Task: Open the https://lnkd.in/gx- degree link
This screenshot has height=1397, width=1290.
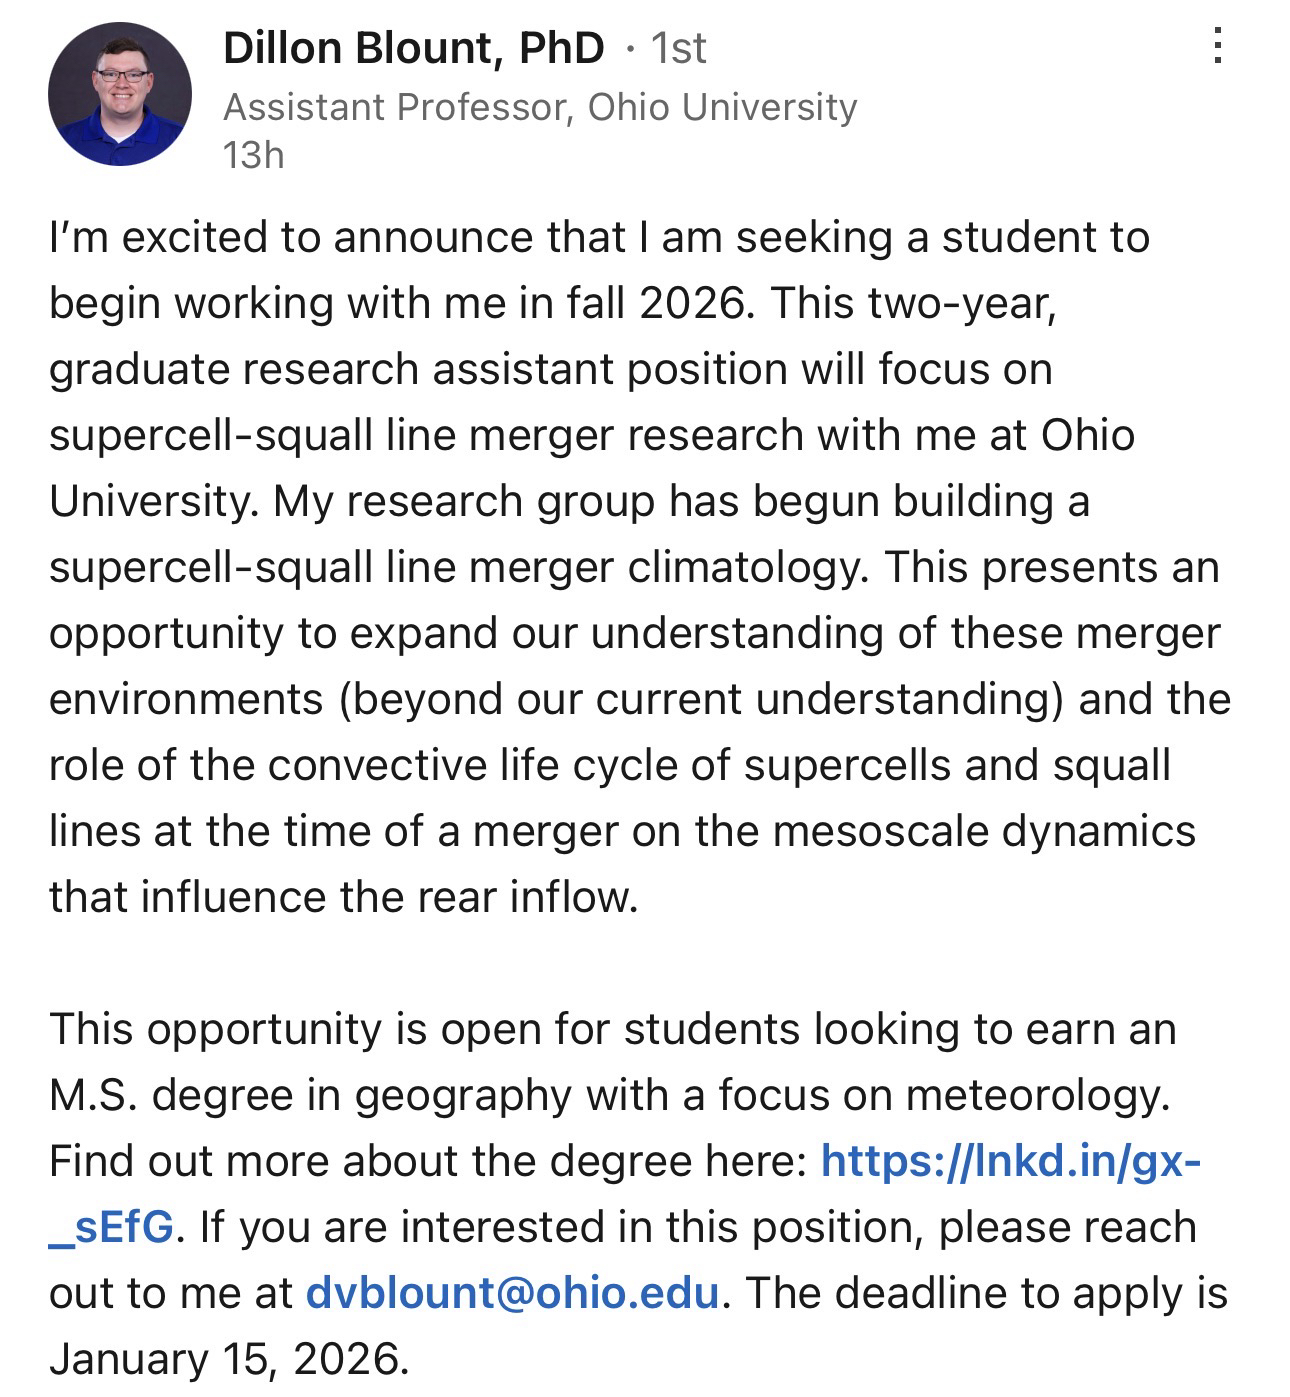Action: coord(1010,1161)
